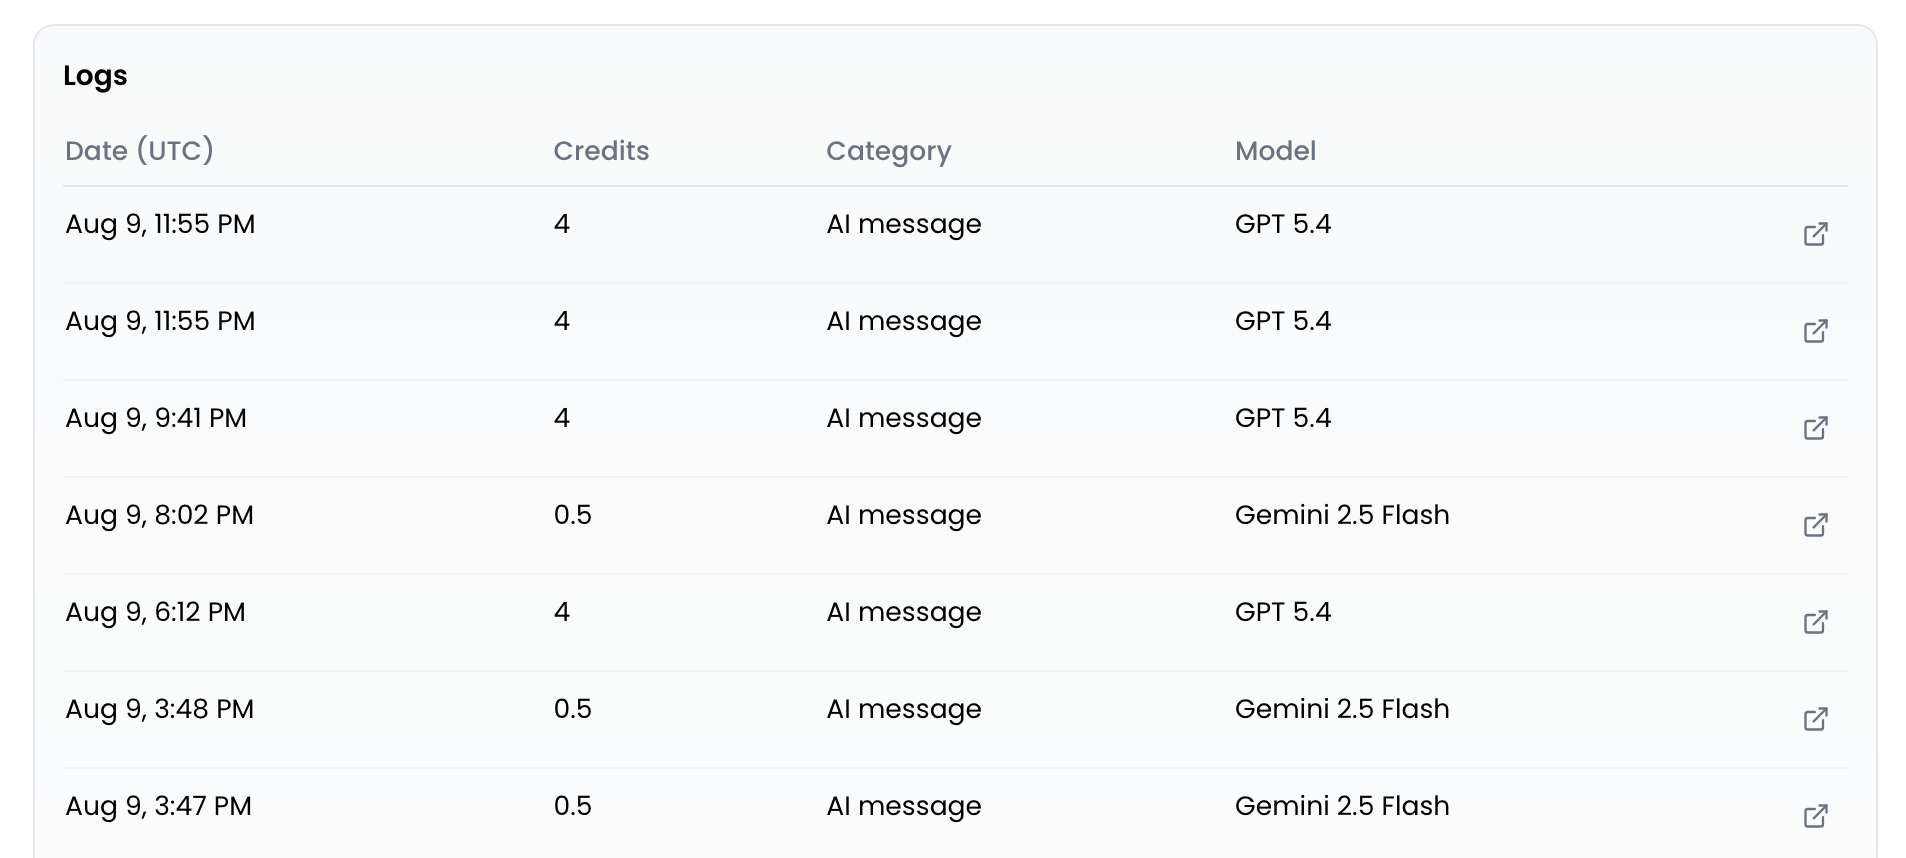Open external link for the 9:41 PM log

(1816, 428)
